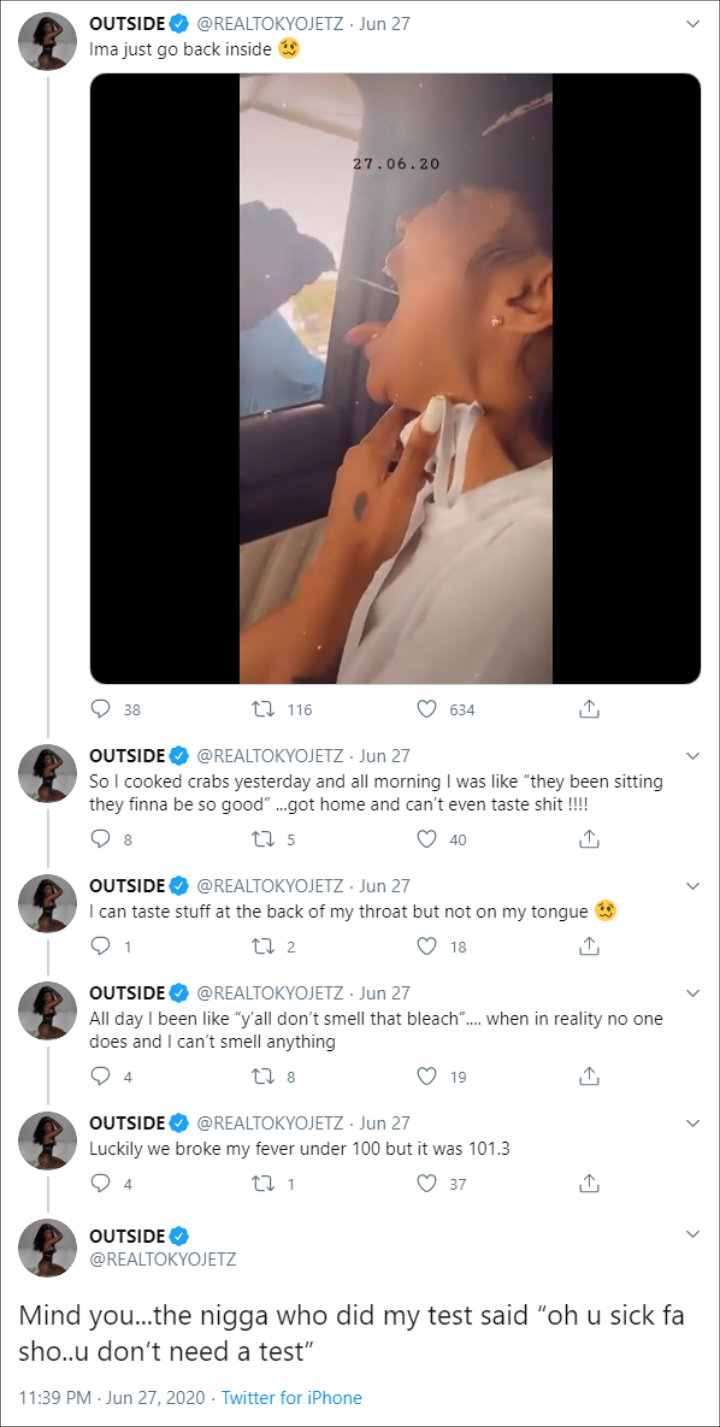This screenshot has height=1427, width=720.
Task: Retweet the taste at back of throat tweet
Action: [x=268, y=946]
